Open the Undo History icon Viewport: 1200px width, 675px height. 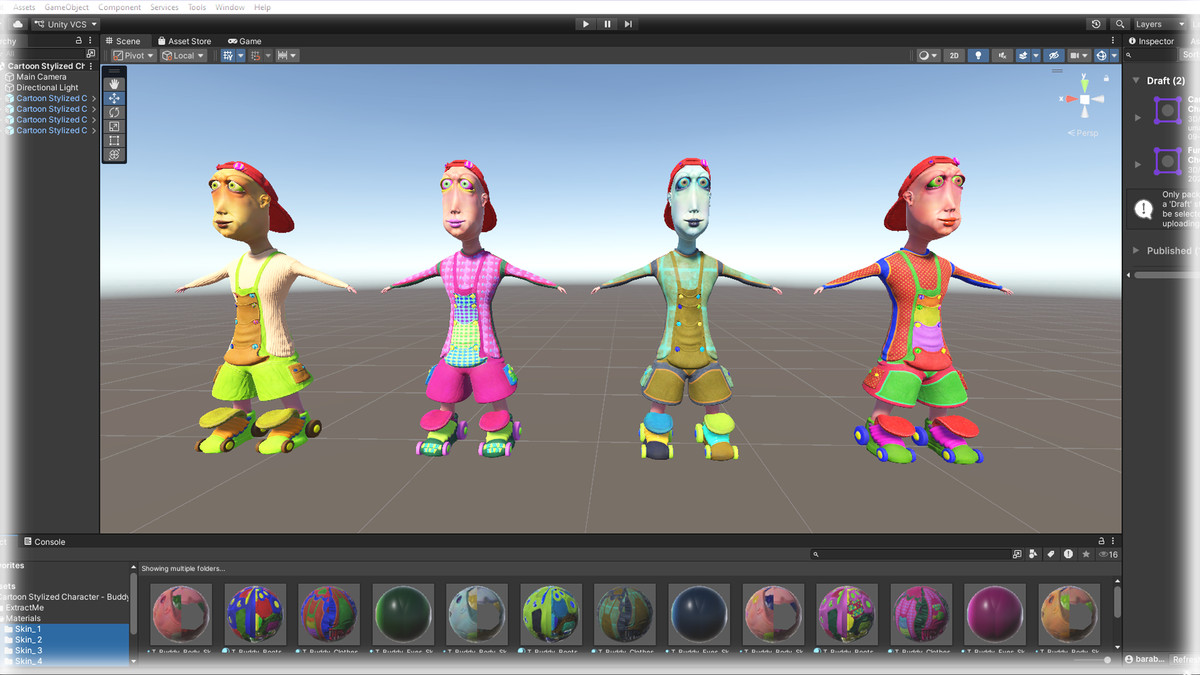pyautogui.click(x=1096, y=24)
